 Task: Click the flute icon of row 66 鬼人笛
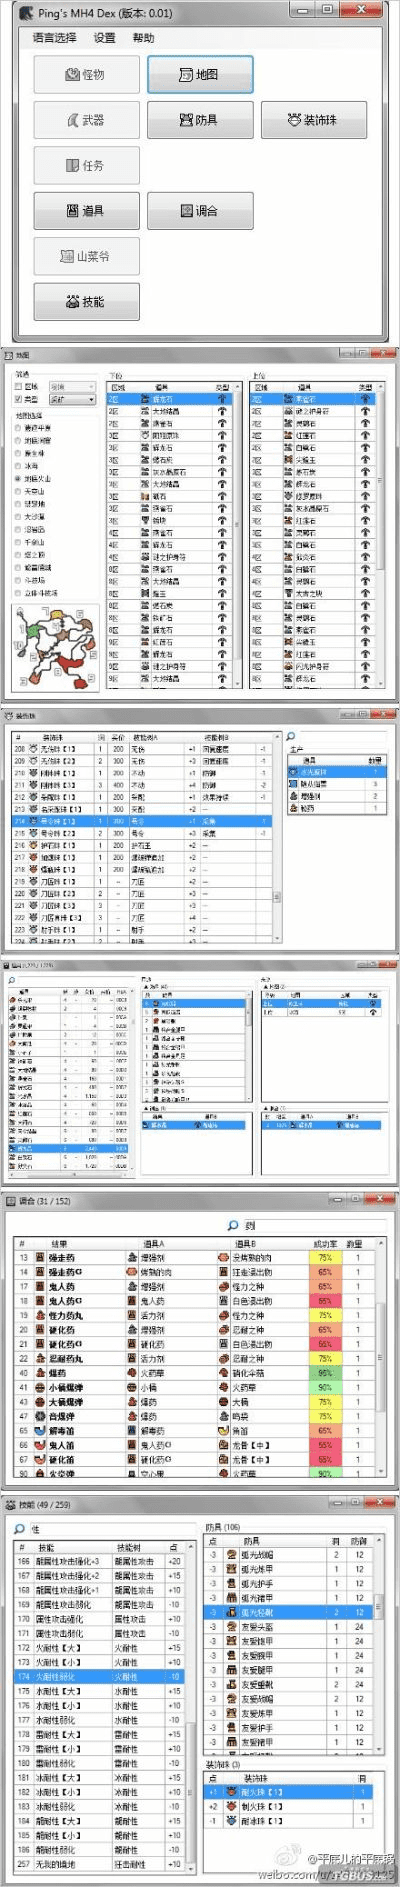click(x=40, y=1445)
